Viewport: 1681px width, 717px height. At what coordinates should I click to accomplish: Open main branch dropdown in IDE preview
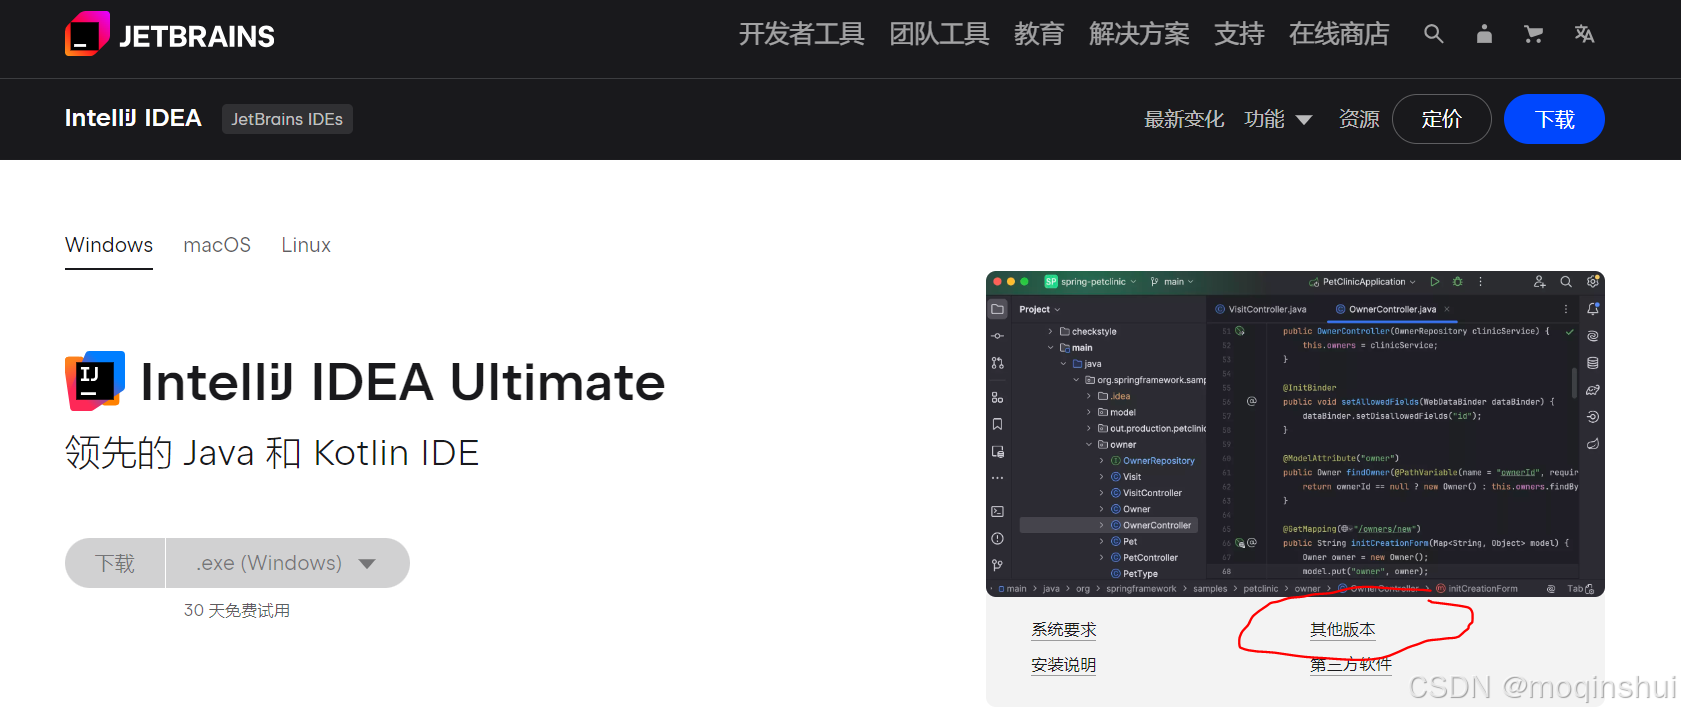1172,282
